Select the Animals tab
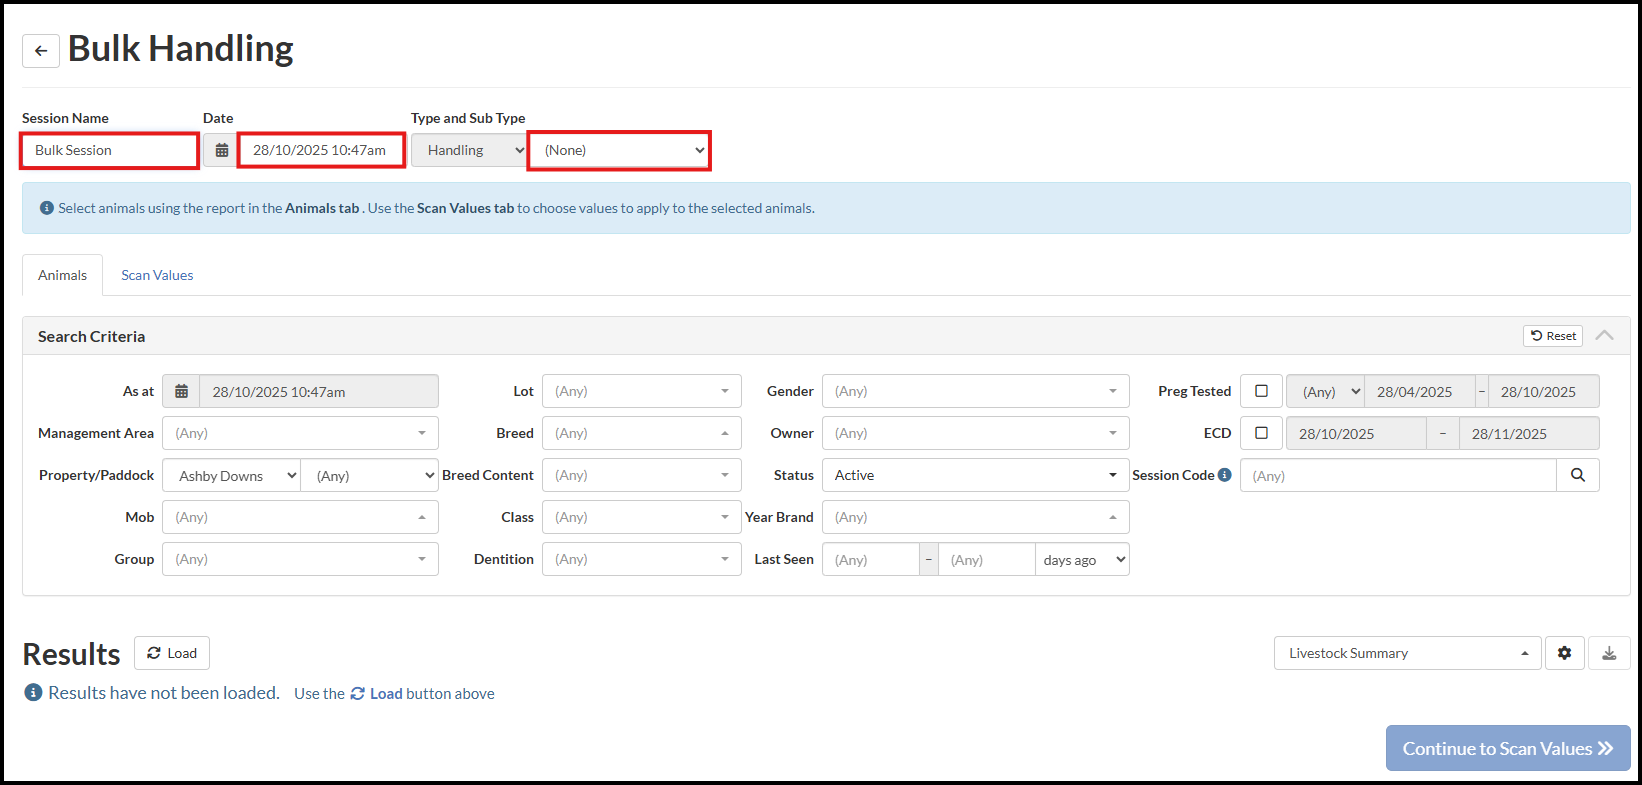The height and width of the screenshot is (785, 1642). point(62,275)
